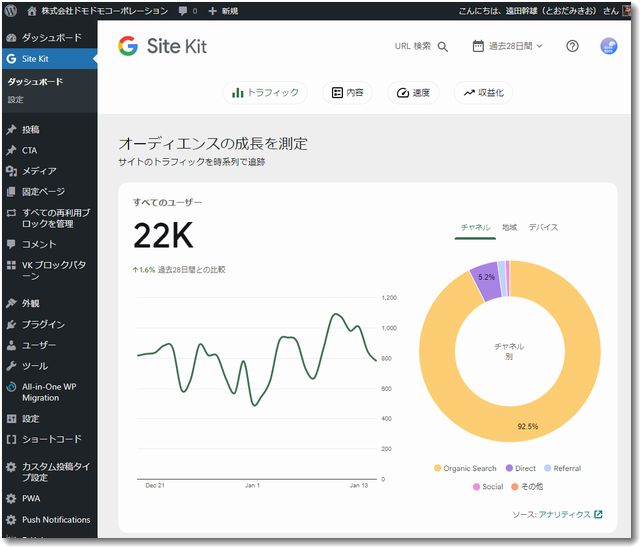Viewport: 640px width, 547px height.
Task: Open Push Notifications gear icon
Action: (11, 520)
